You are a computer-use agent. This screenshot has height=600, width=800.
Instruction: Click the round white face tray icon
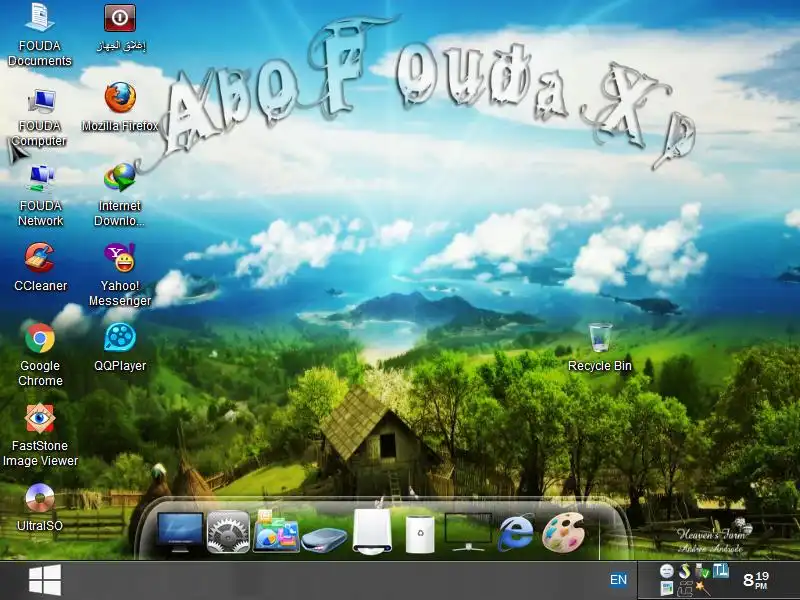(667, 571)
